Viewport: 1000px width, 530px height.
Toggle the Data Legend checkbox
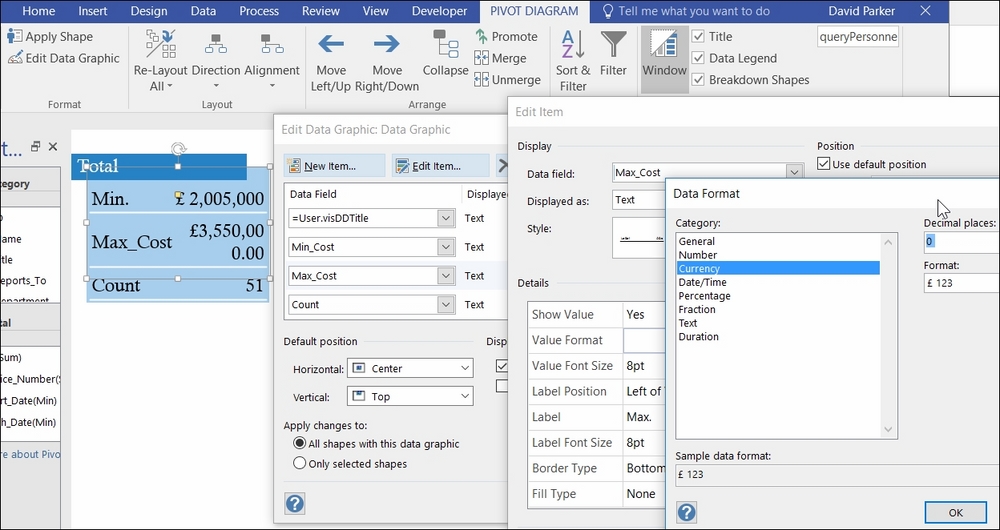[x=698, y=58]
